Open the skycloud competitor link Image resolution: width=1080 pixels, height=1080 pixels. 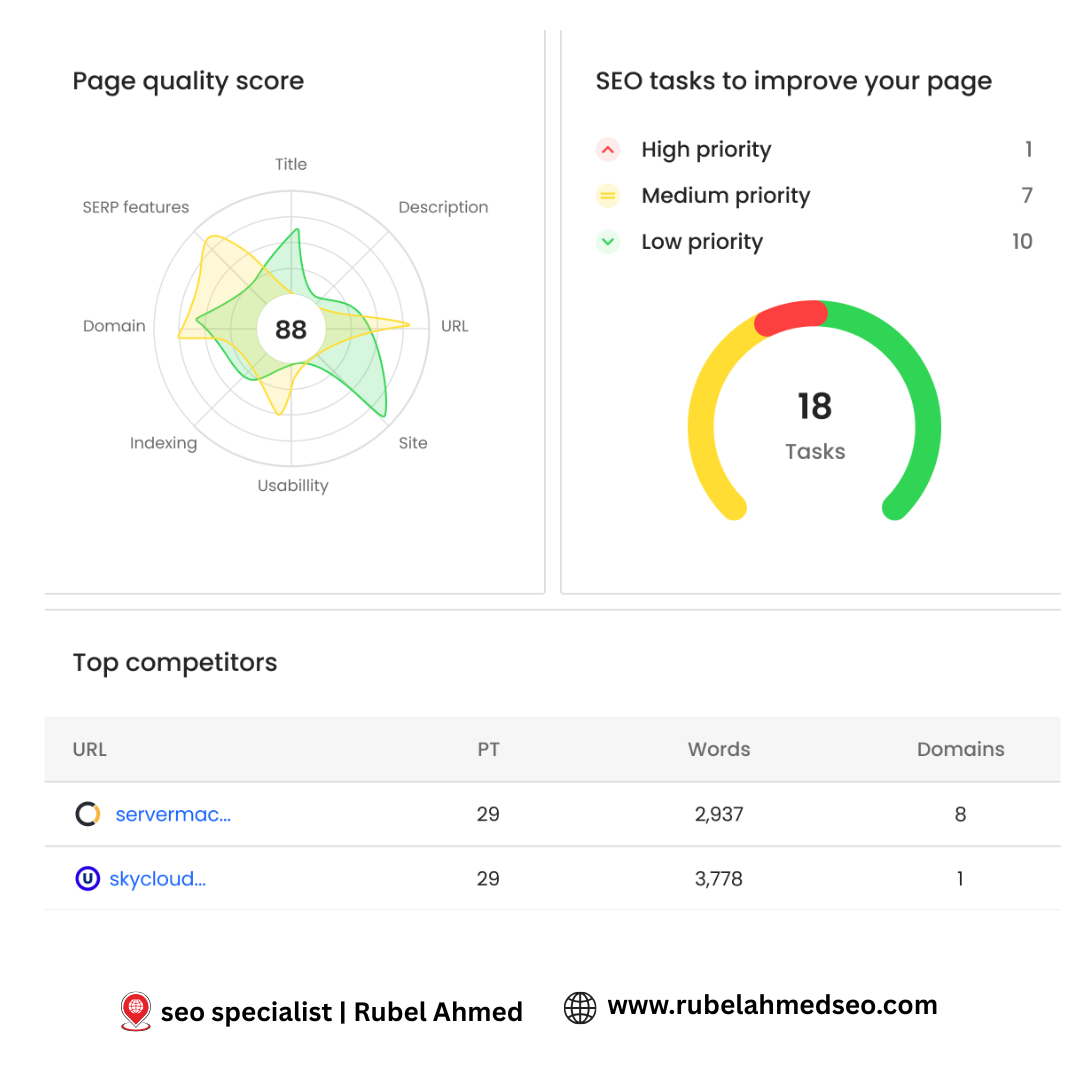click(x=158, y=879)
